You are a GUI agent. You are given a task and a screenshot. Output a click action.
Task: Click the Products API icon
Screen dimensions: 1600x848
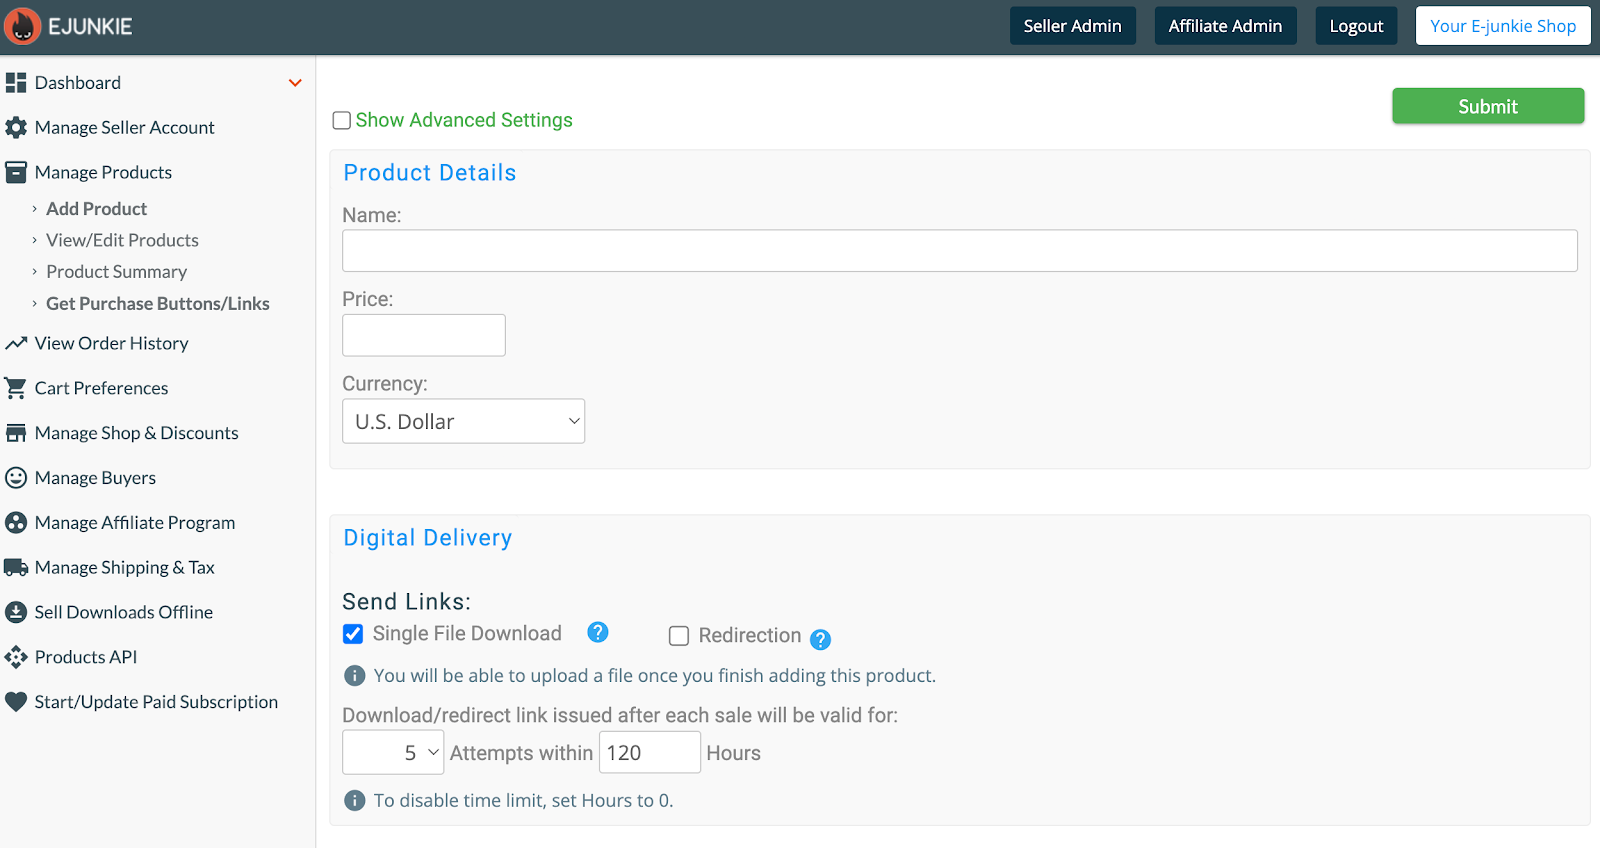tap(16, 657)
